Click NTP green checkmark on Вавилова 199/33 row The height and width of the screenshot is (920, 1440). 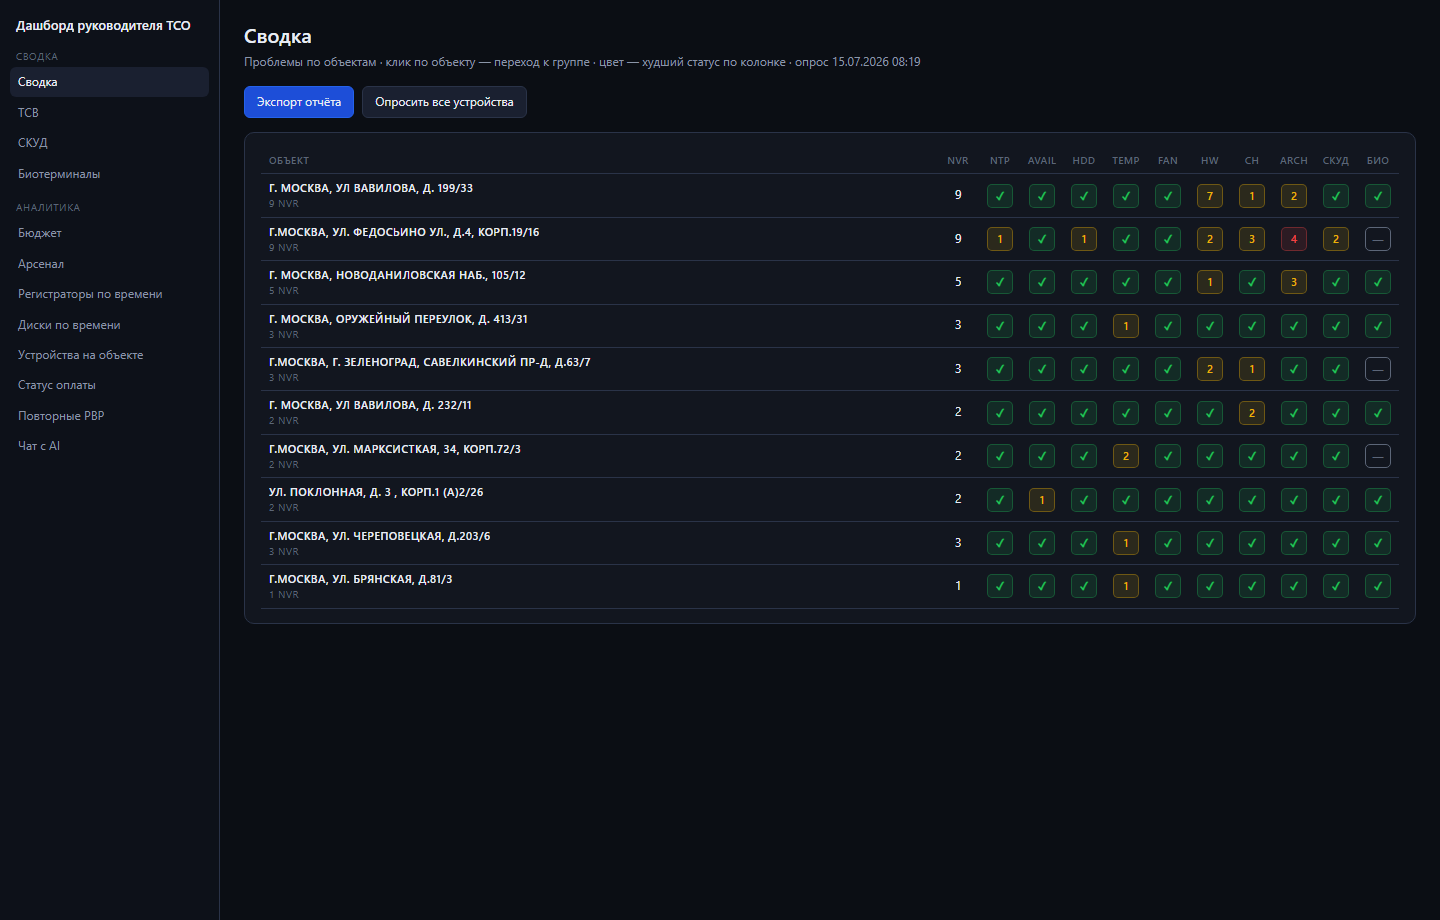tap(999, 196)
